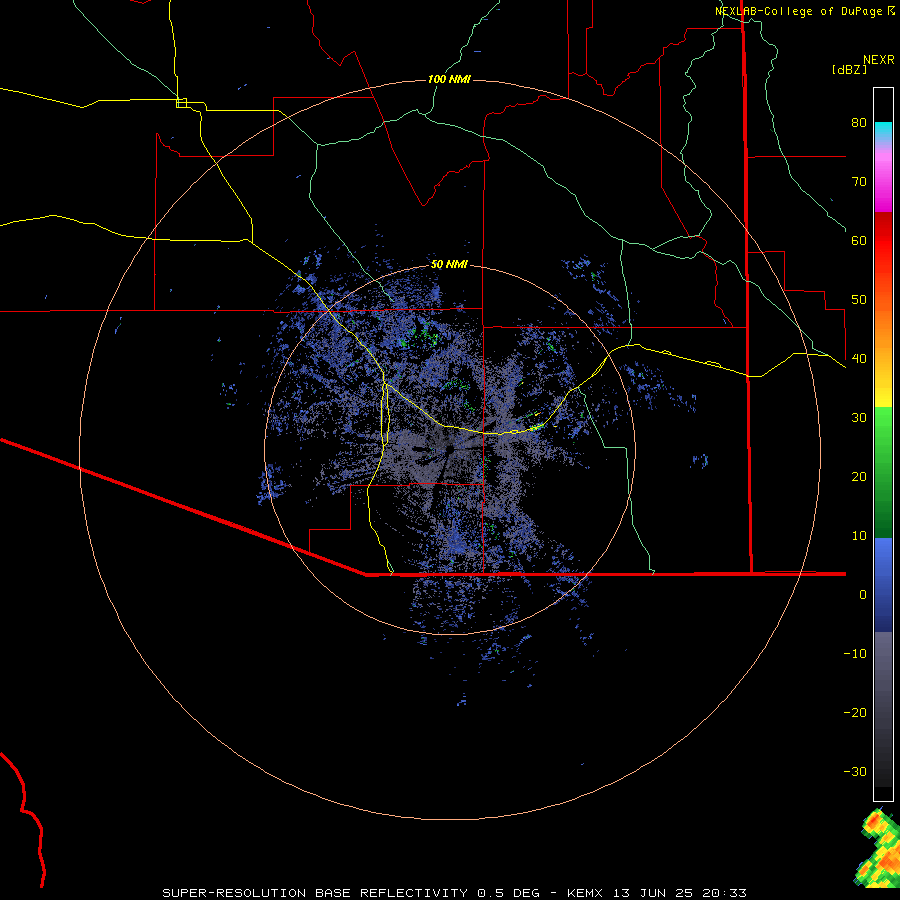Click the -10 dBZ scale value
Viewport: 900px width, 900px height.
pyautogui.click(x=855, y=654)
